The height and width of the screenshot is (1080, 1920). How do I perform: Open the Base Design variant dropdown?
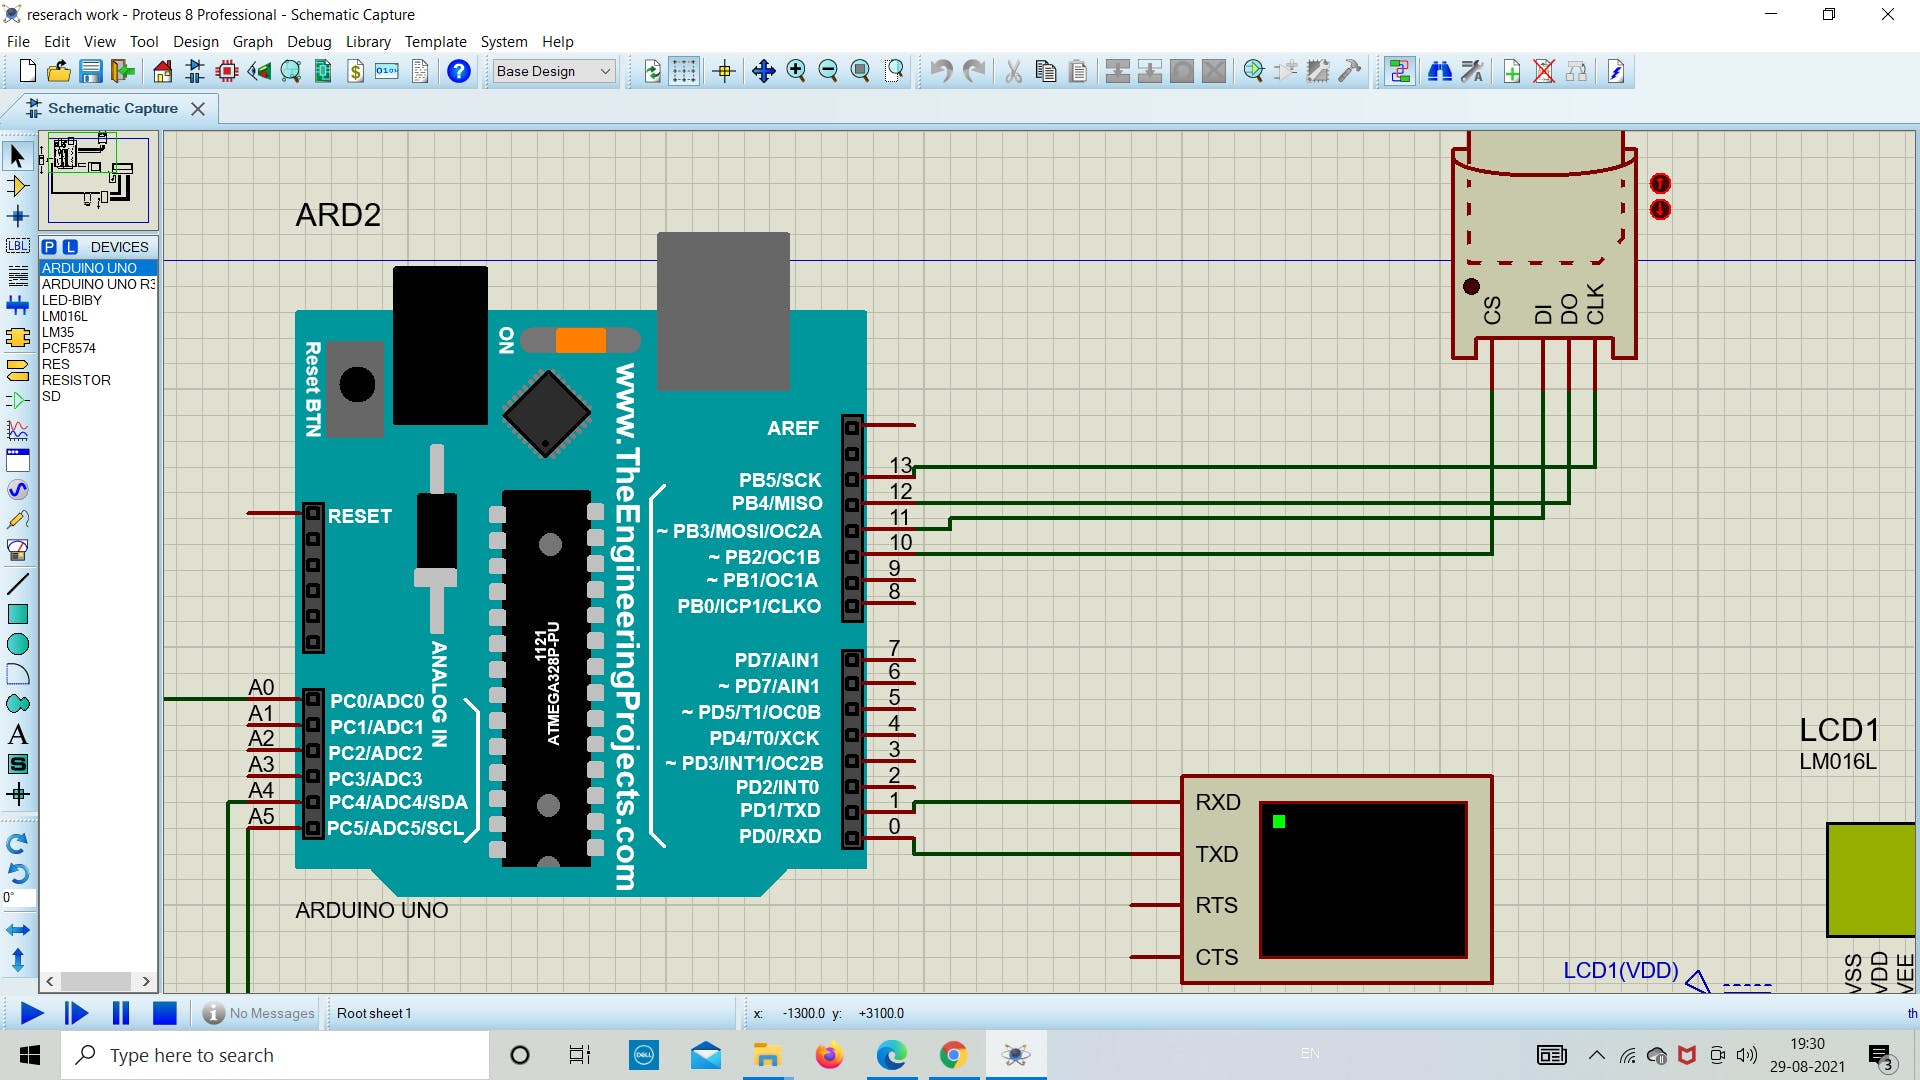(554, 71)
